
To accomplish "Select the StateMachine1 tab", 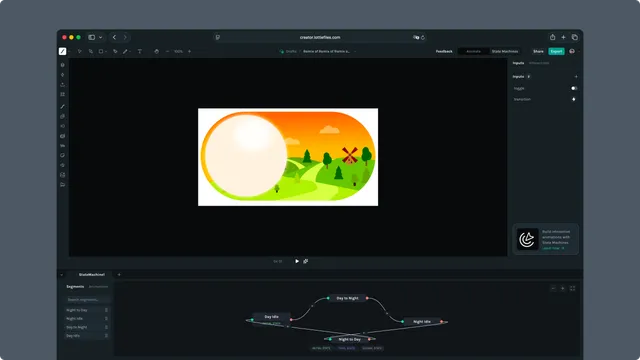I will coord(91,275).
